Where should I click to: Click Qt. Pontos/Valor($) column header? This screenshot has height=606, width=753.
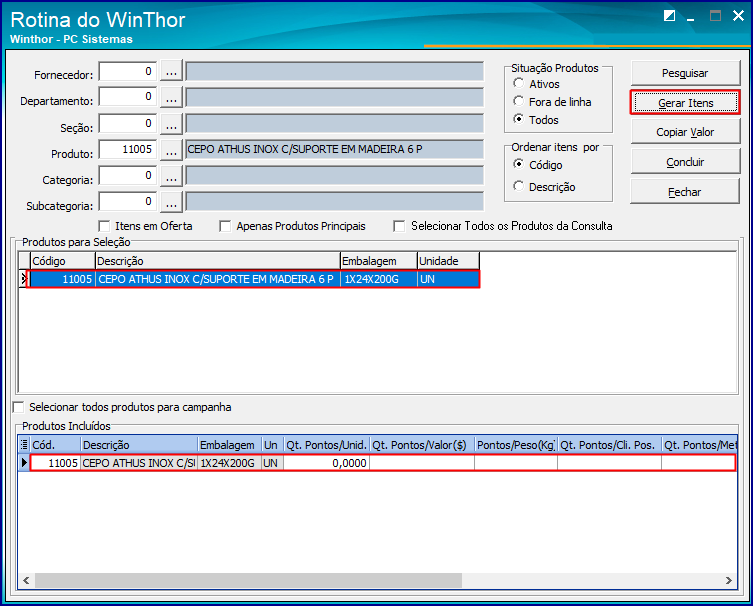[422, 445]
